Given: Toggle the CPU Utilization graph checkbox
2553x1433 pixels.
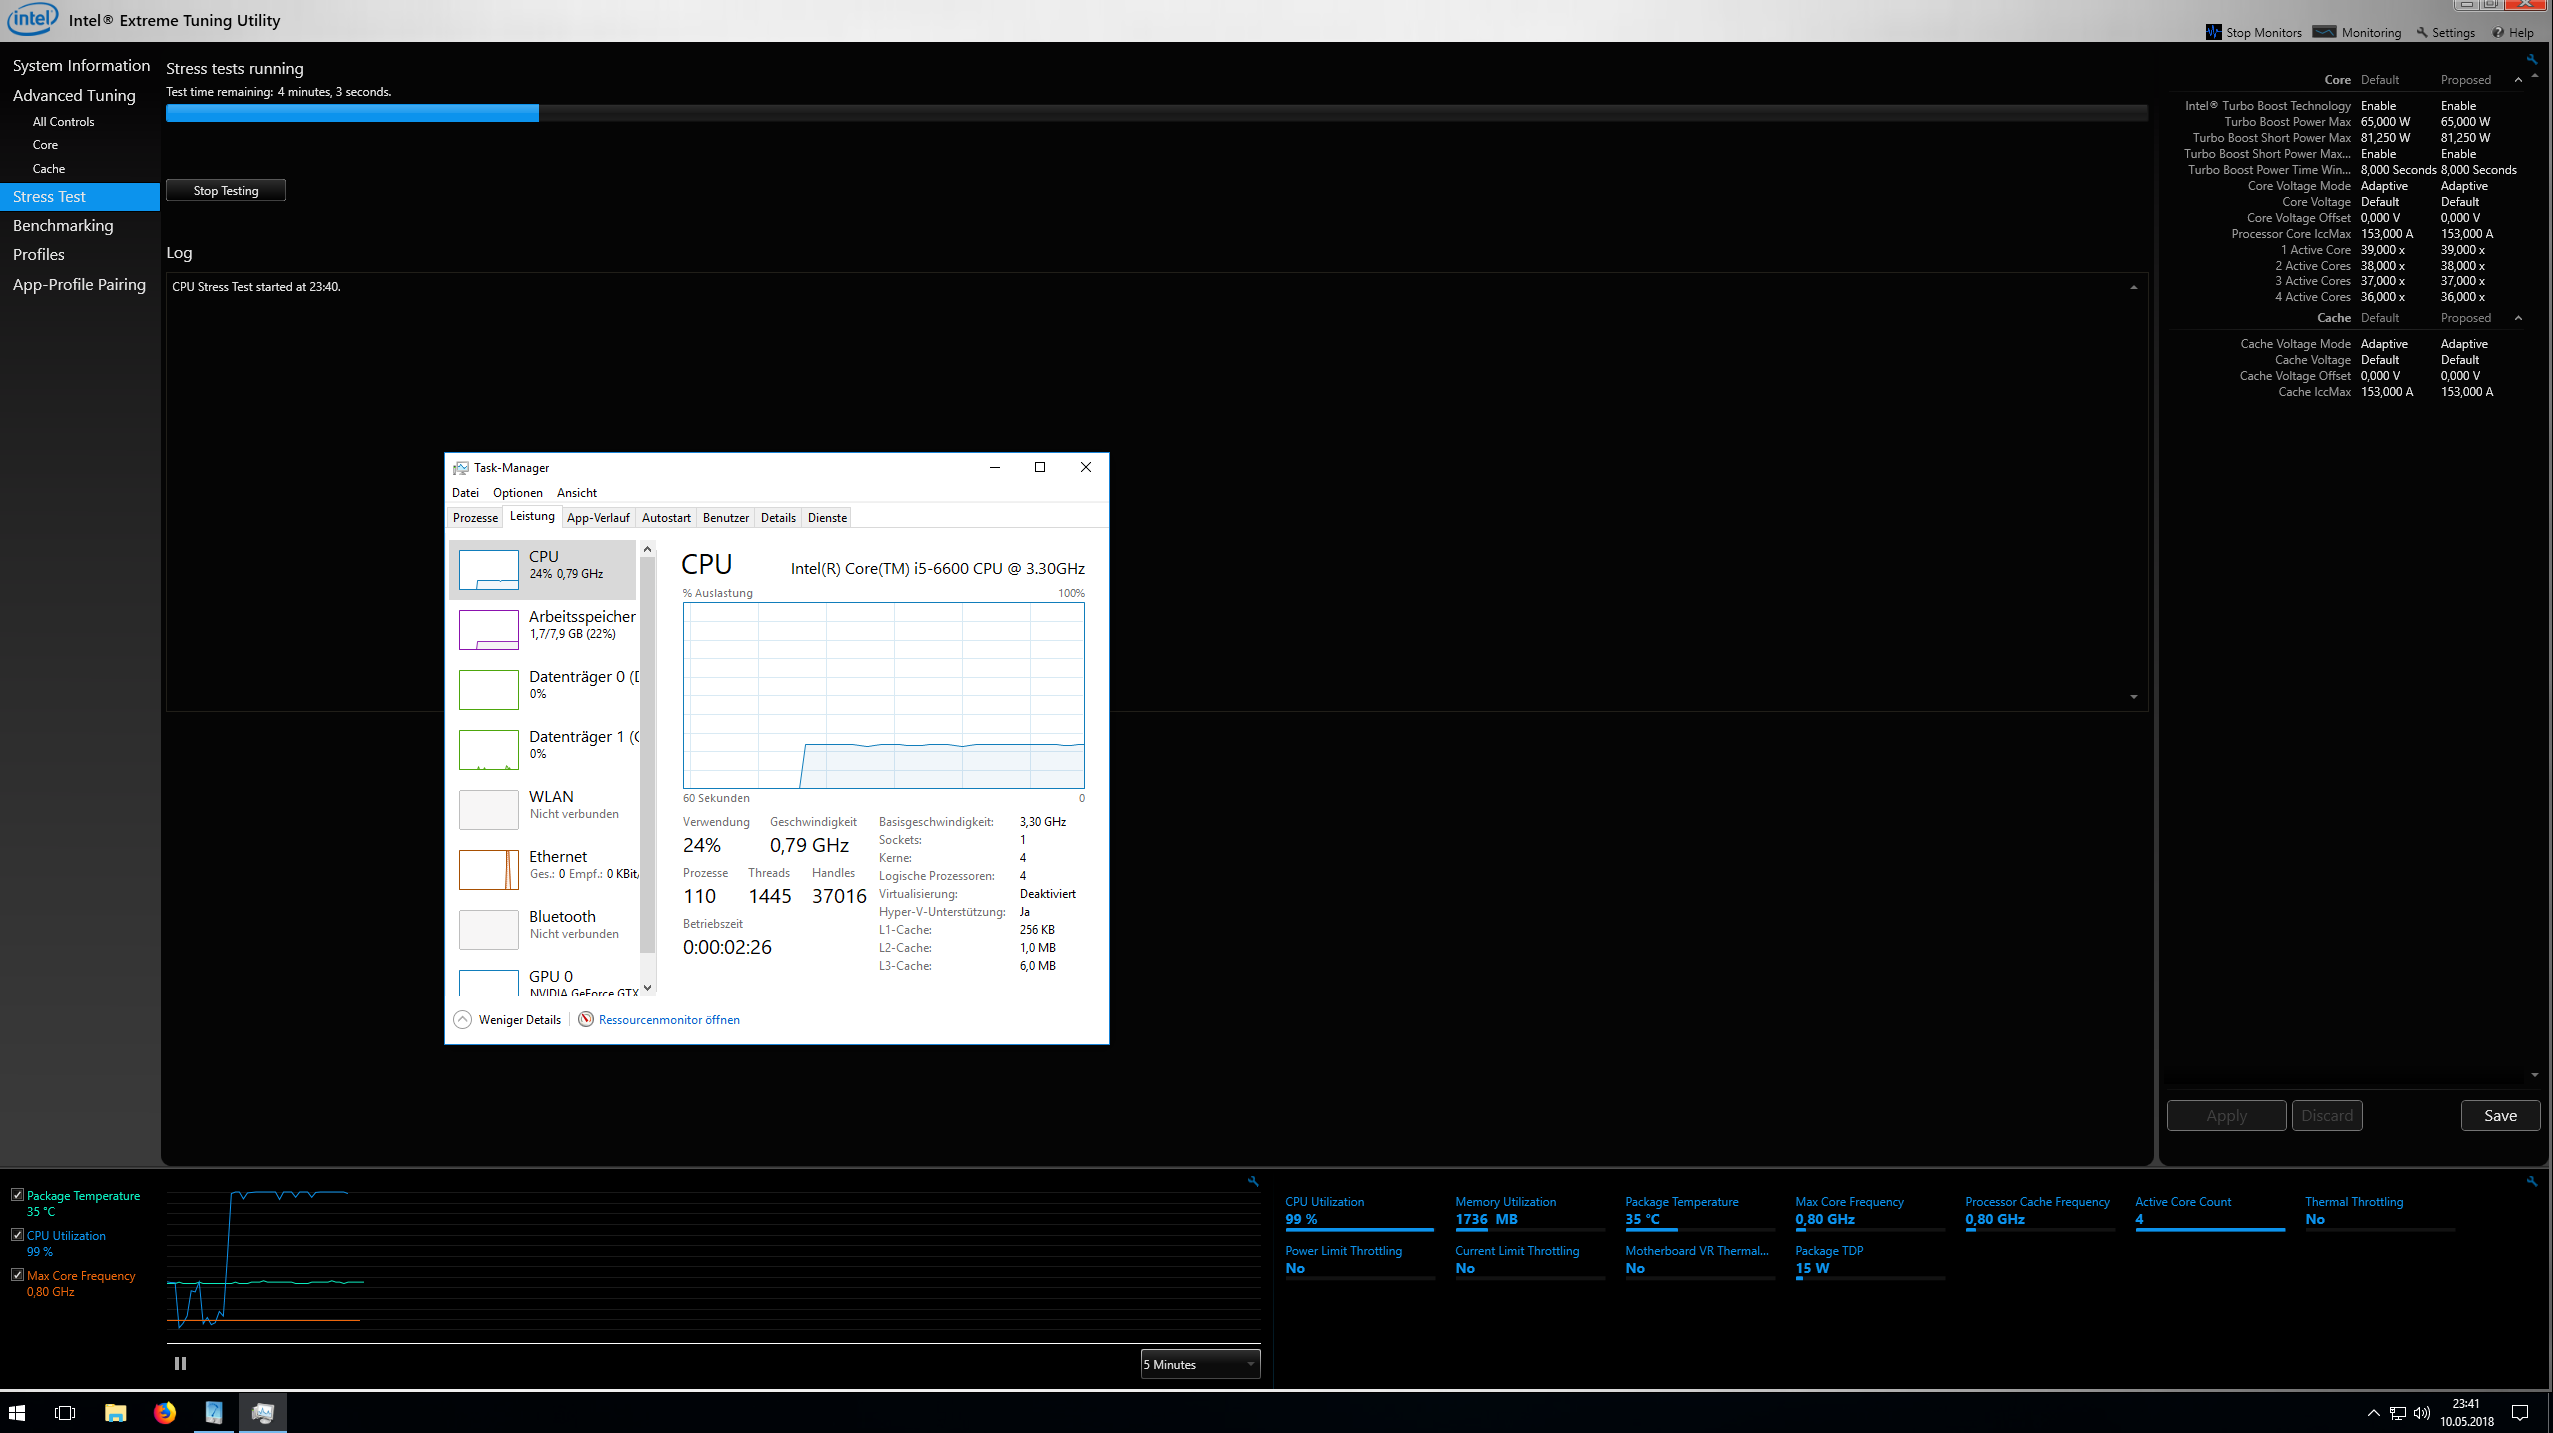Looking at the screenshot, I should coord(17,1235).
